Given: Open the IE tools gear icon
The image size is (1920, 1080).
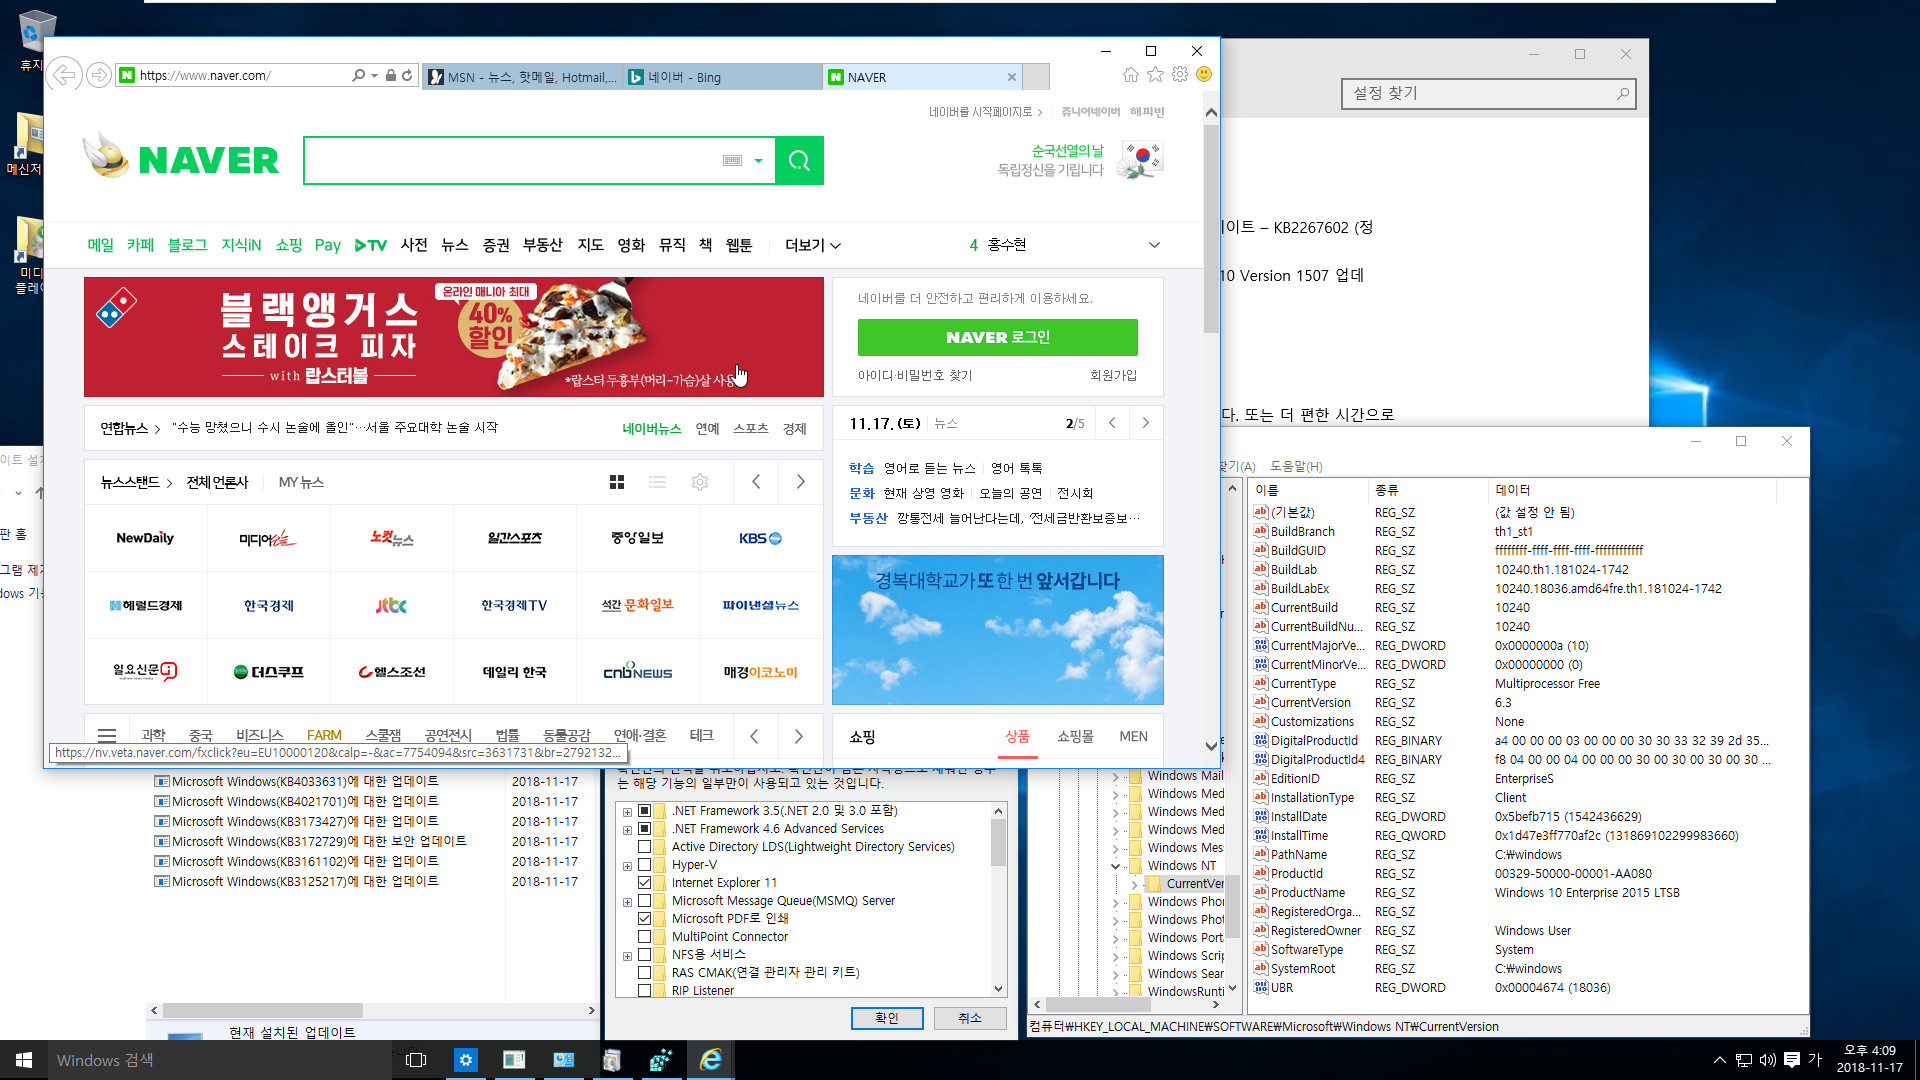Looking at the screenshot, I should (x=1180, y=75).
